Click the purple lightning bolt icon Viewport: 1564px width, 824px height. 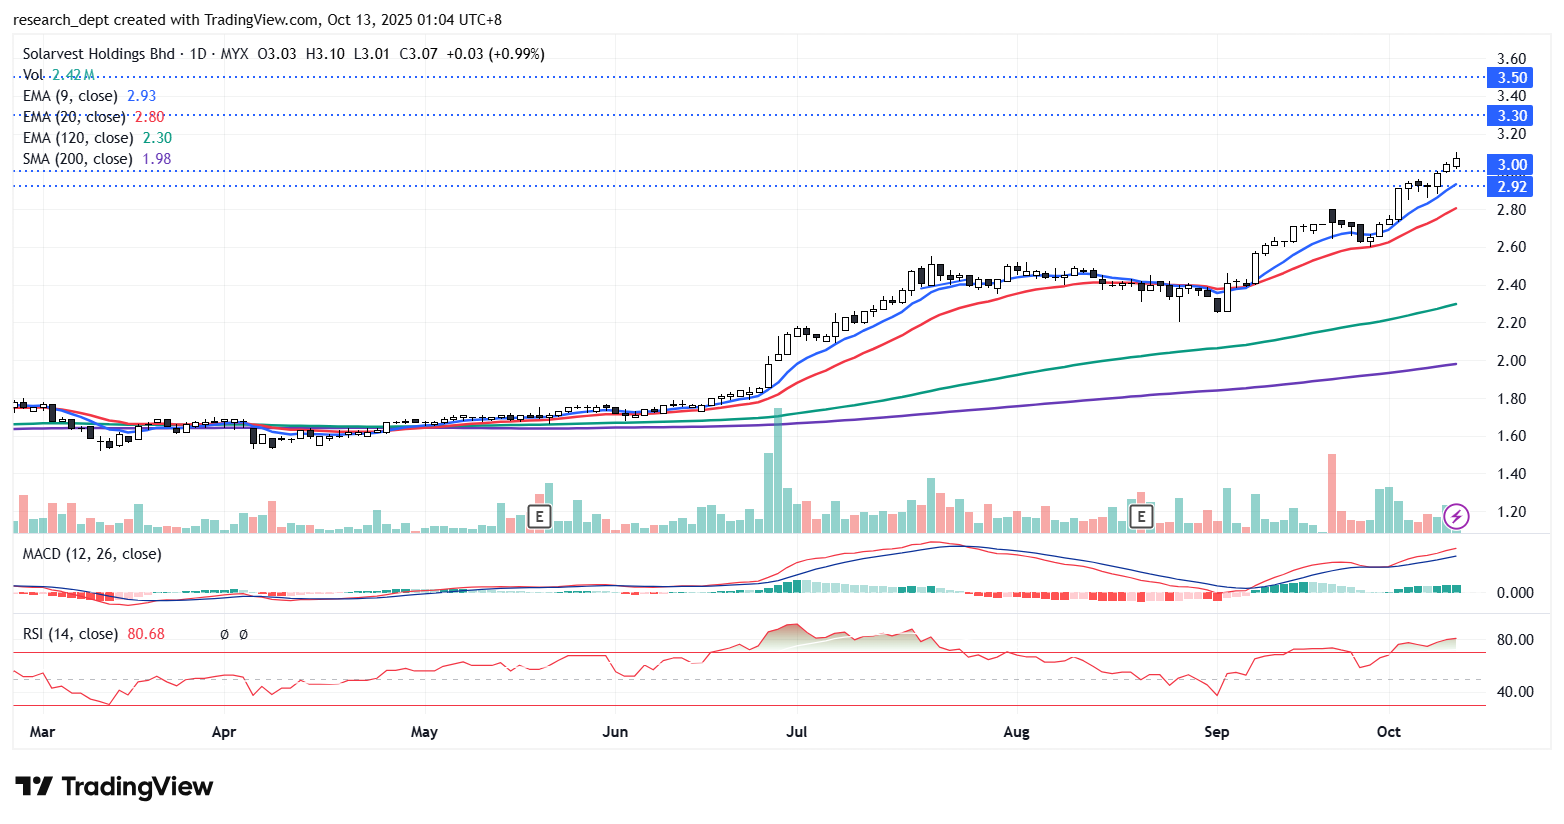click(1457, 516)
